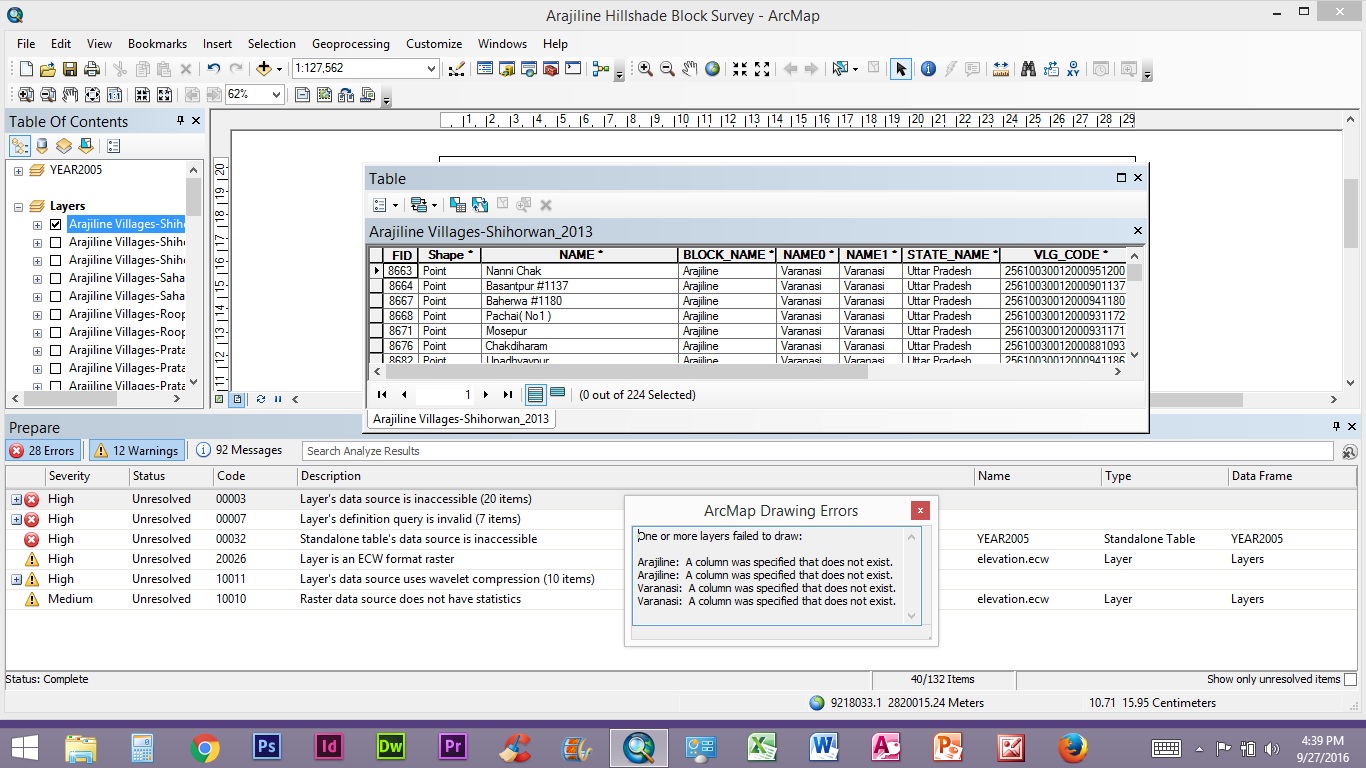Click the Full Extent globe icon
This screenshot has width=1366, height=768.
(712, 69)
